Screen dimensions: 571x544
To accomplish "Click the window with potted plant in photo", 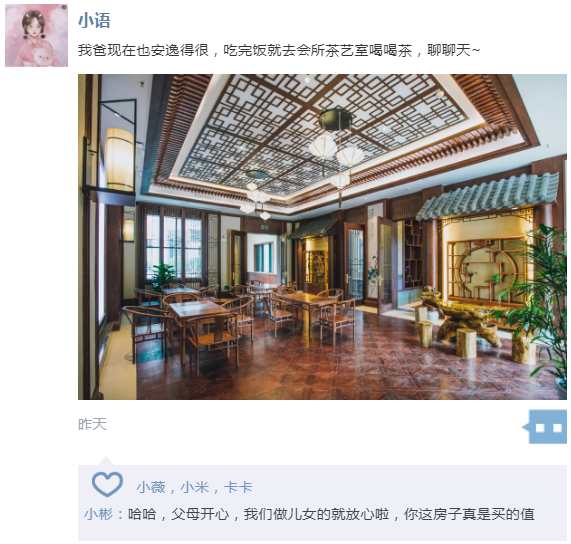I will point(171,248).
